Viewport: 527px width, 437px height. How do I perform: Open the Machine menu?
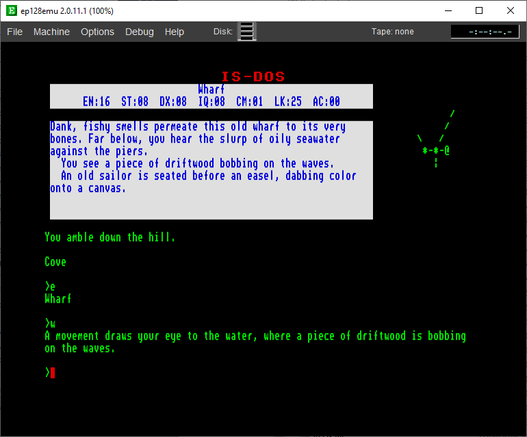[51, 32]
